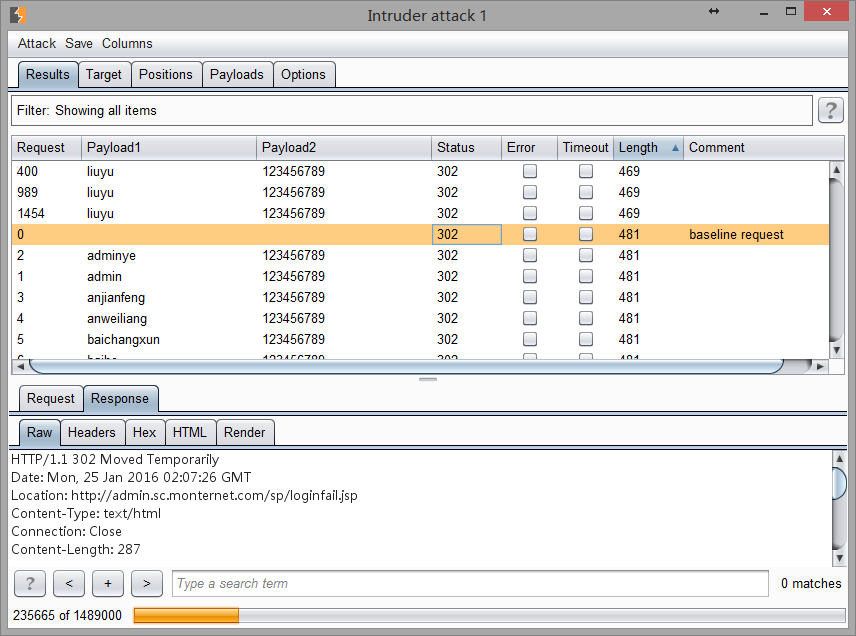Switch to the Payloads tab
Viewport: 856px width, 636px height.
[x=237, y=75]
